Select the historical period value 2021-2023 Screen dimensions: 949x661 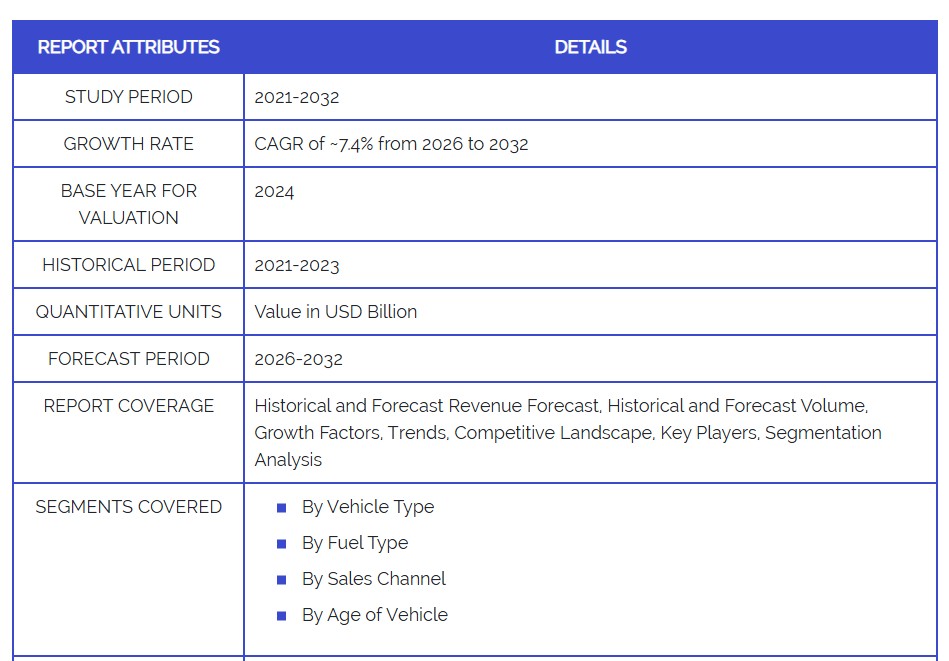pyautogui.click(x=297, y=265)
